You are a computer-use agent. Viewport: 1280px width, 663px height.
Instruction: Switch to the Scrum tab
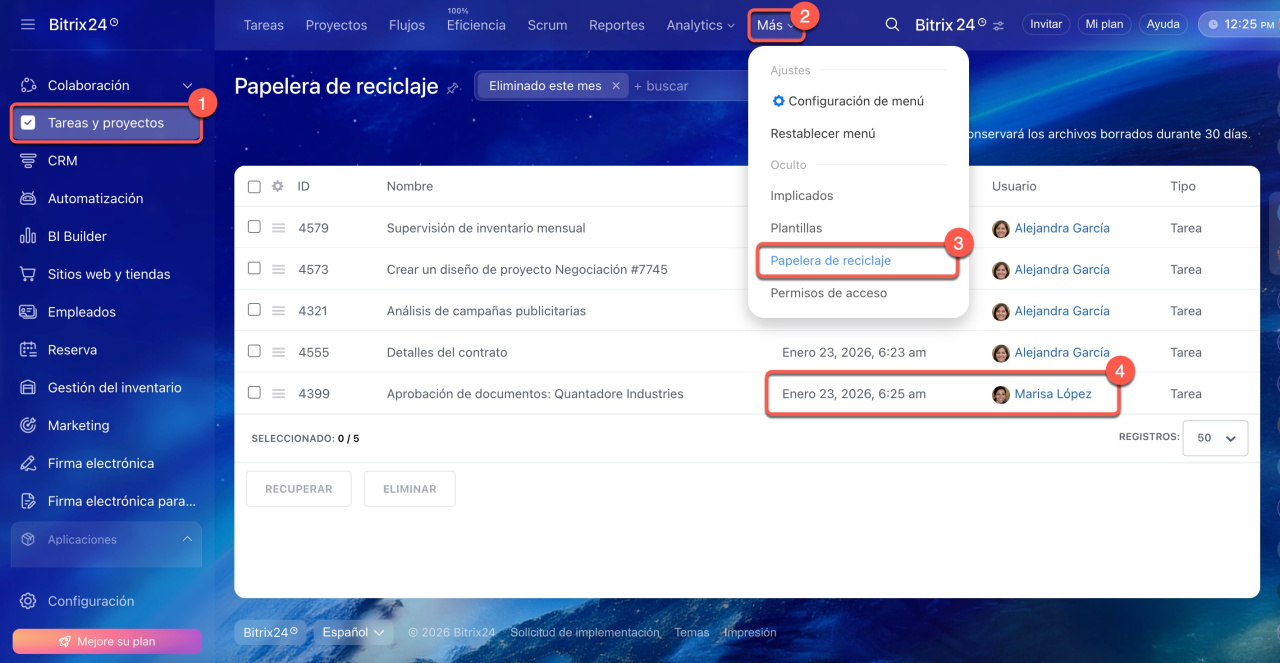click(547, 25)
